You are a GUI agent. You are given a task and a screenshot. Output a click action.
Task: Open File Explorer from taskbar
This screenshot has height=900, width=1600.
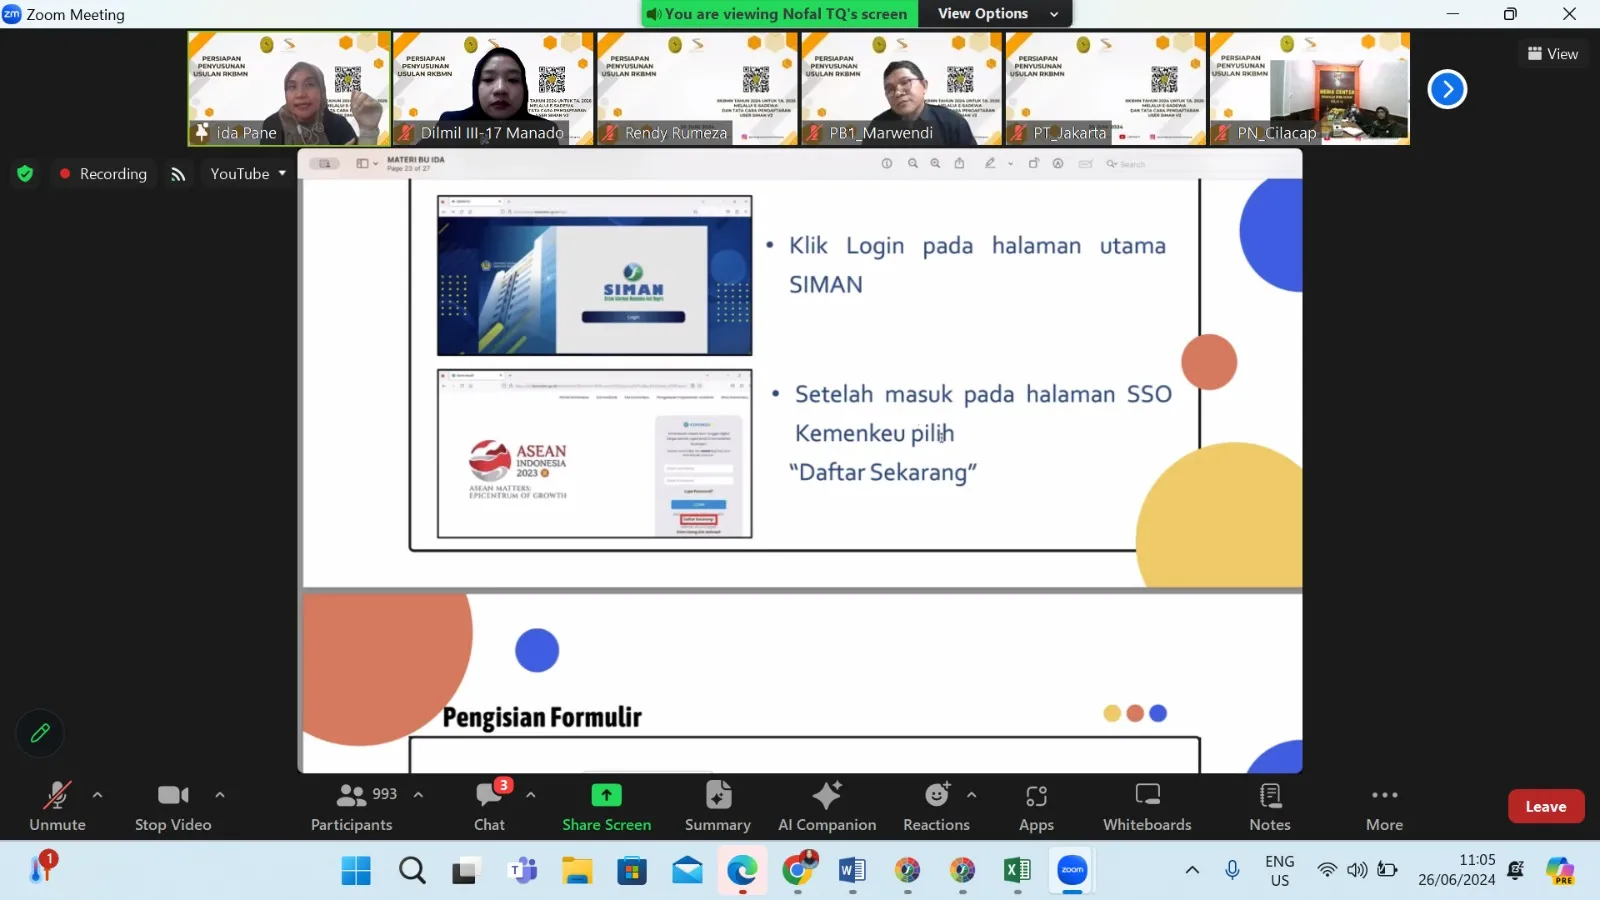577,871
